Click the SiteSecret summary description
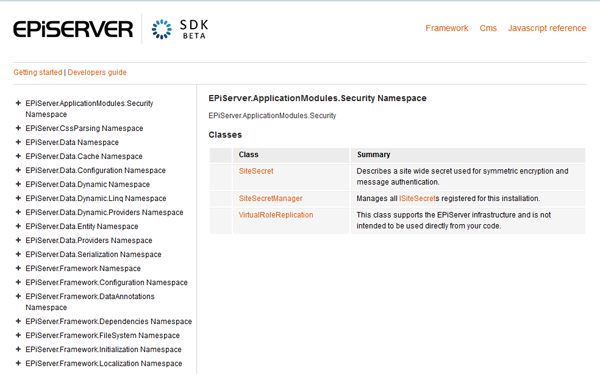Image resolution: width=600 pixels, height=374 pixels. pyautogui.click(x=462, y=176)
